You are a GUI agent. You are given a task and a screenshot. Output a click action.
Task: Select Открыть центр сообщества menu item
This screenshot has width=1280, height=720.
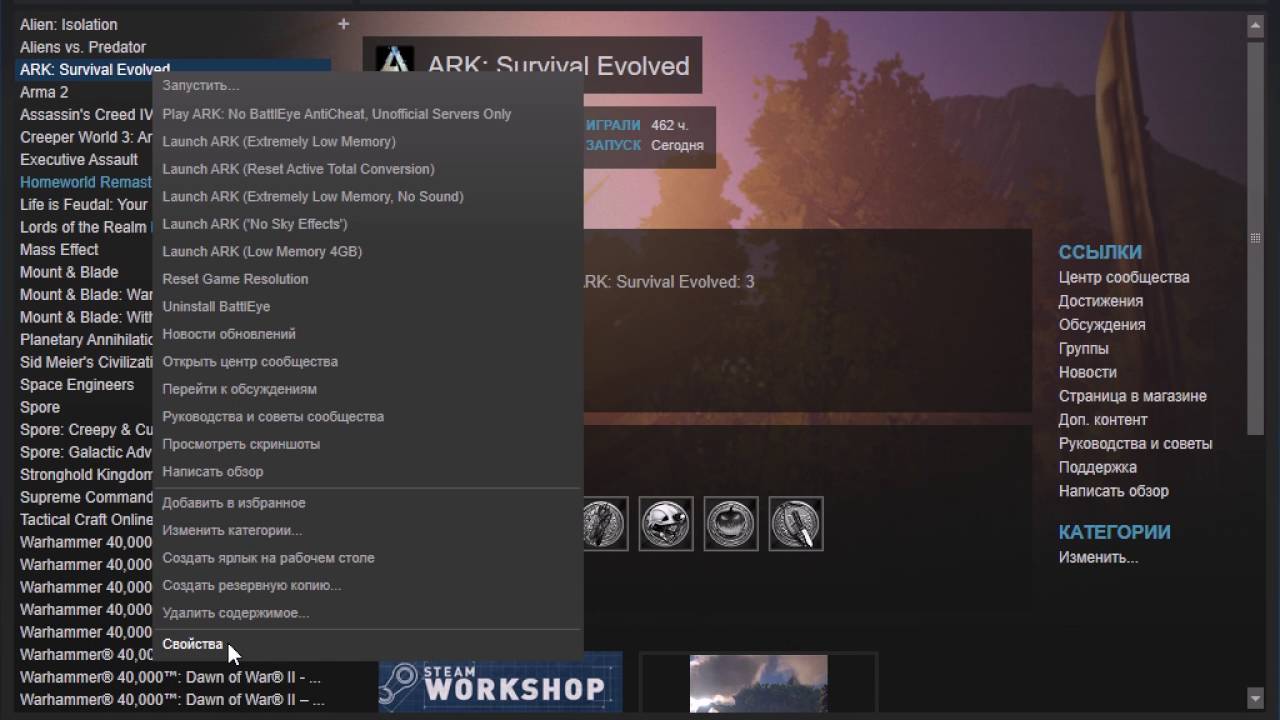coord(250,361)
